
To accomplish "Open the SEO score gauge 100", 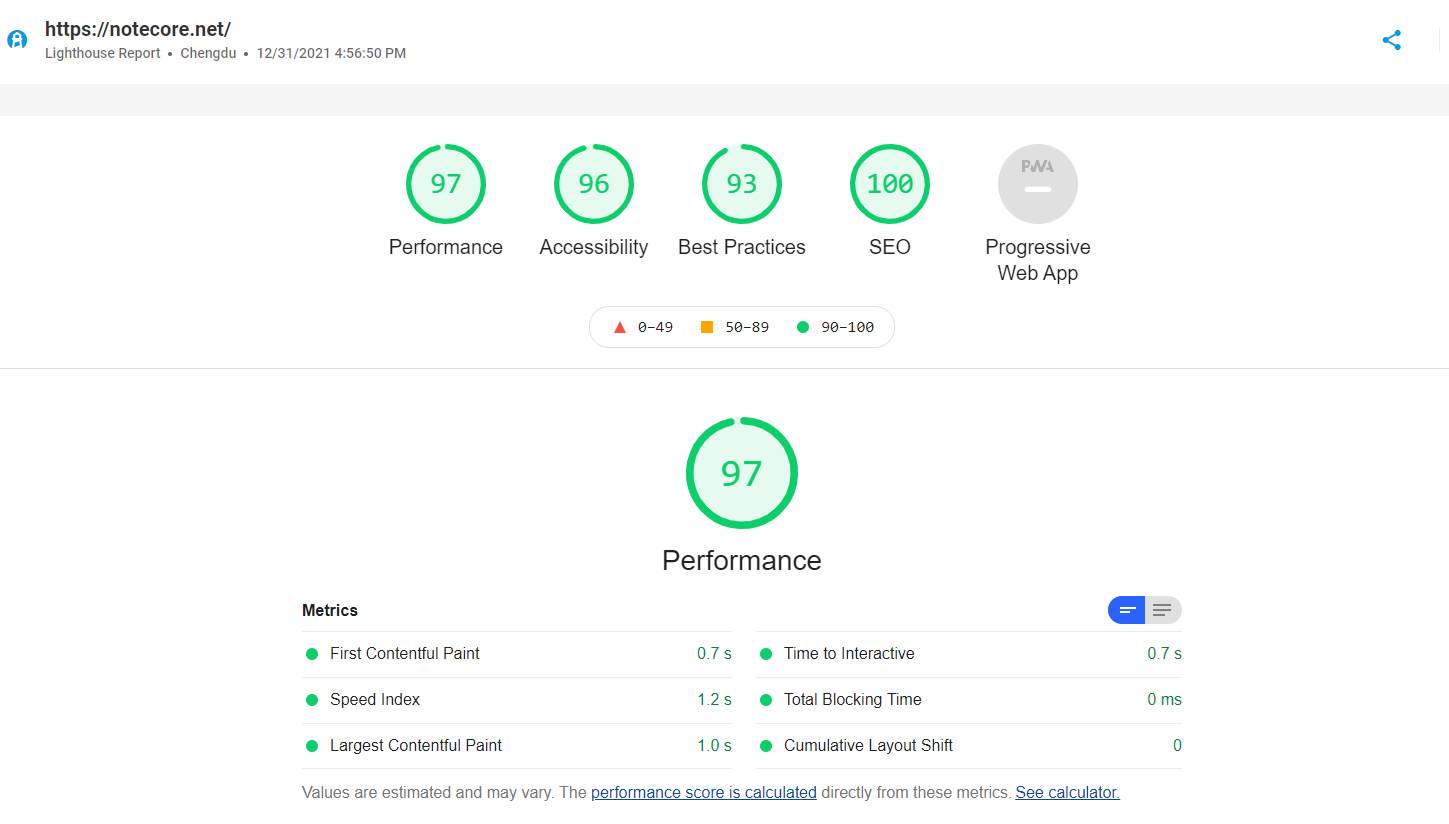I will pyautogui.click(x=890, y=184).
